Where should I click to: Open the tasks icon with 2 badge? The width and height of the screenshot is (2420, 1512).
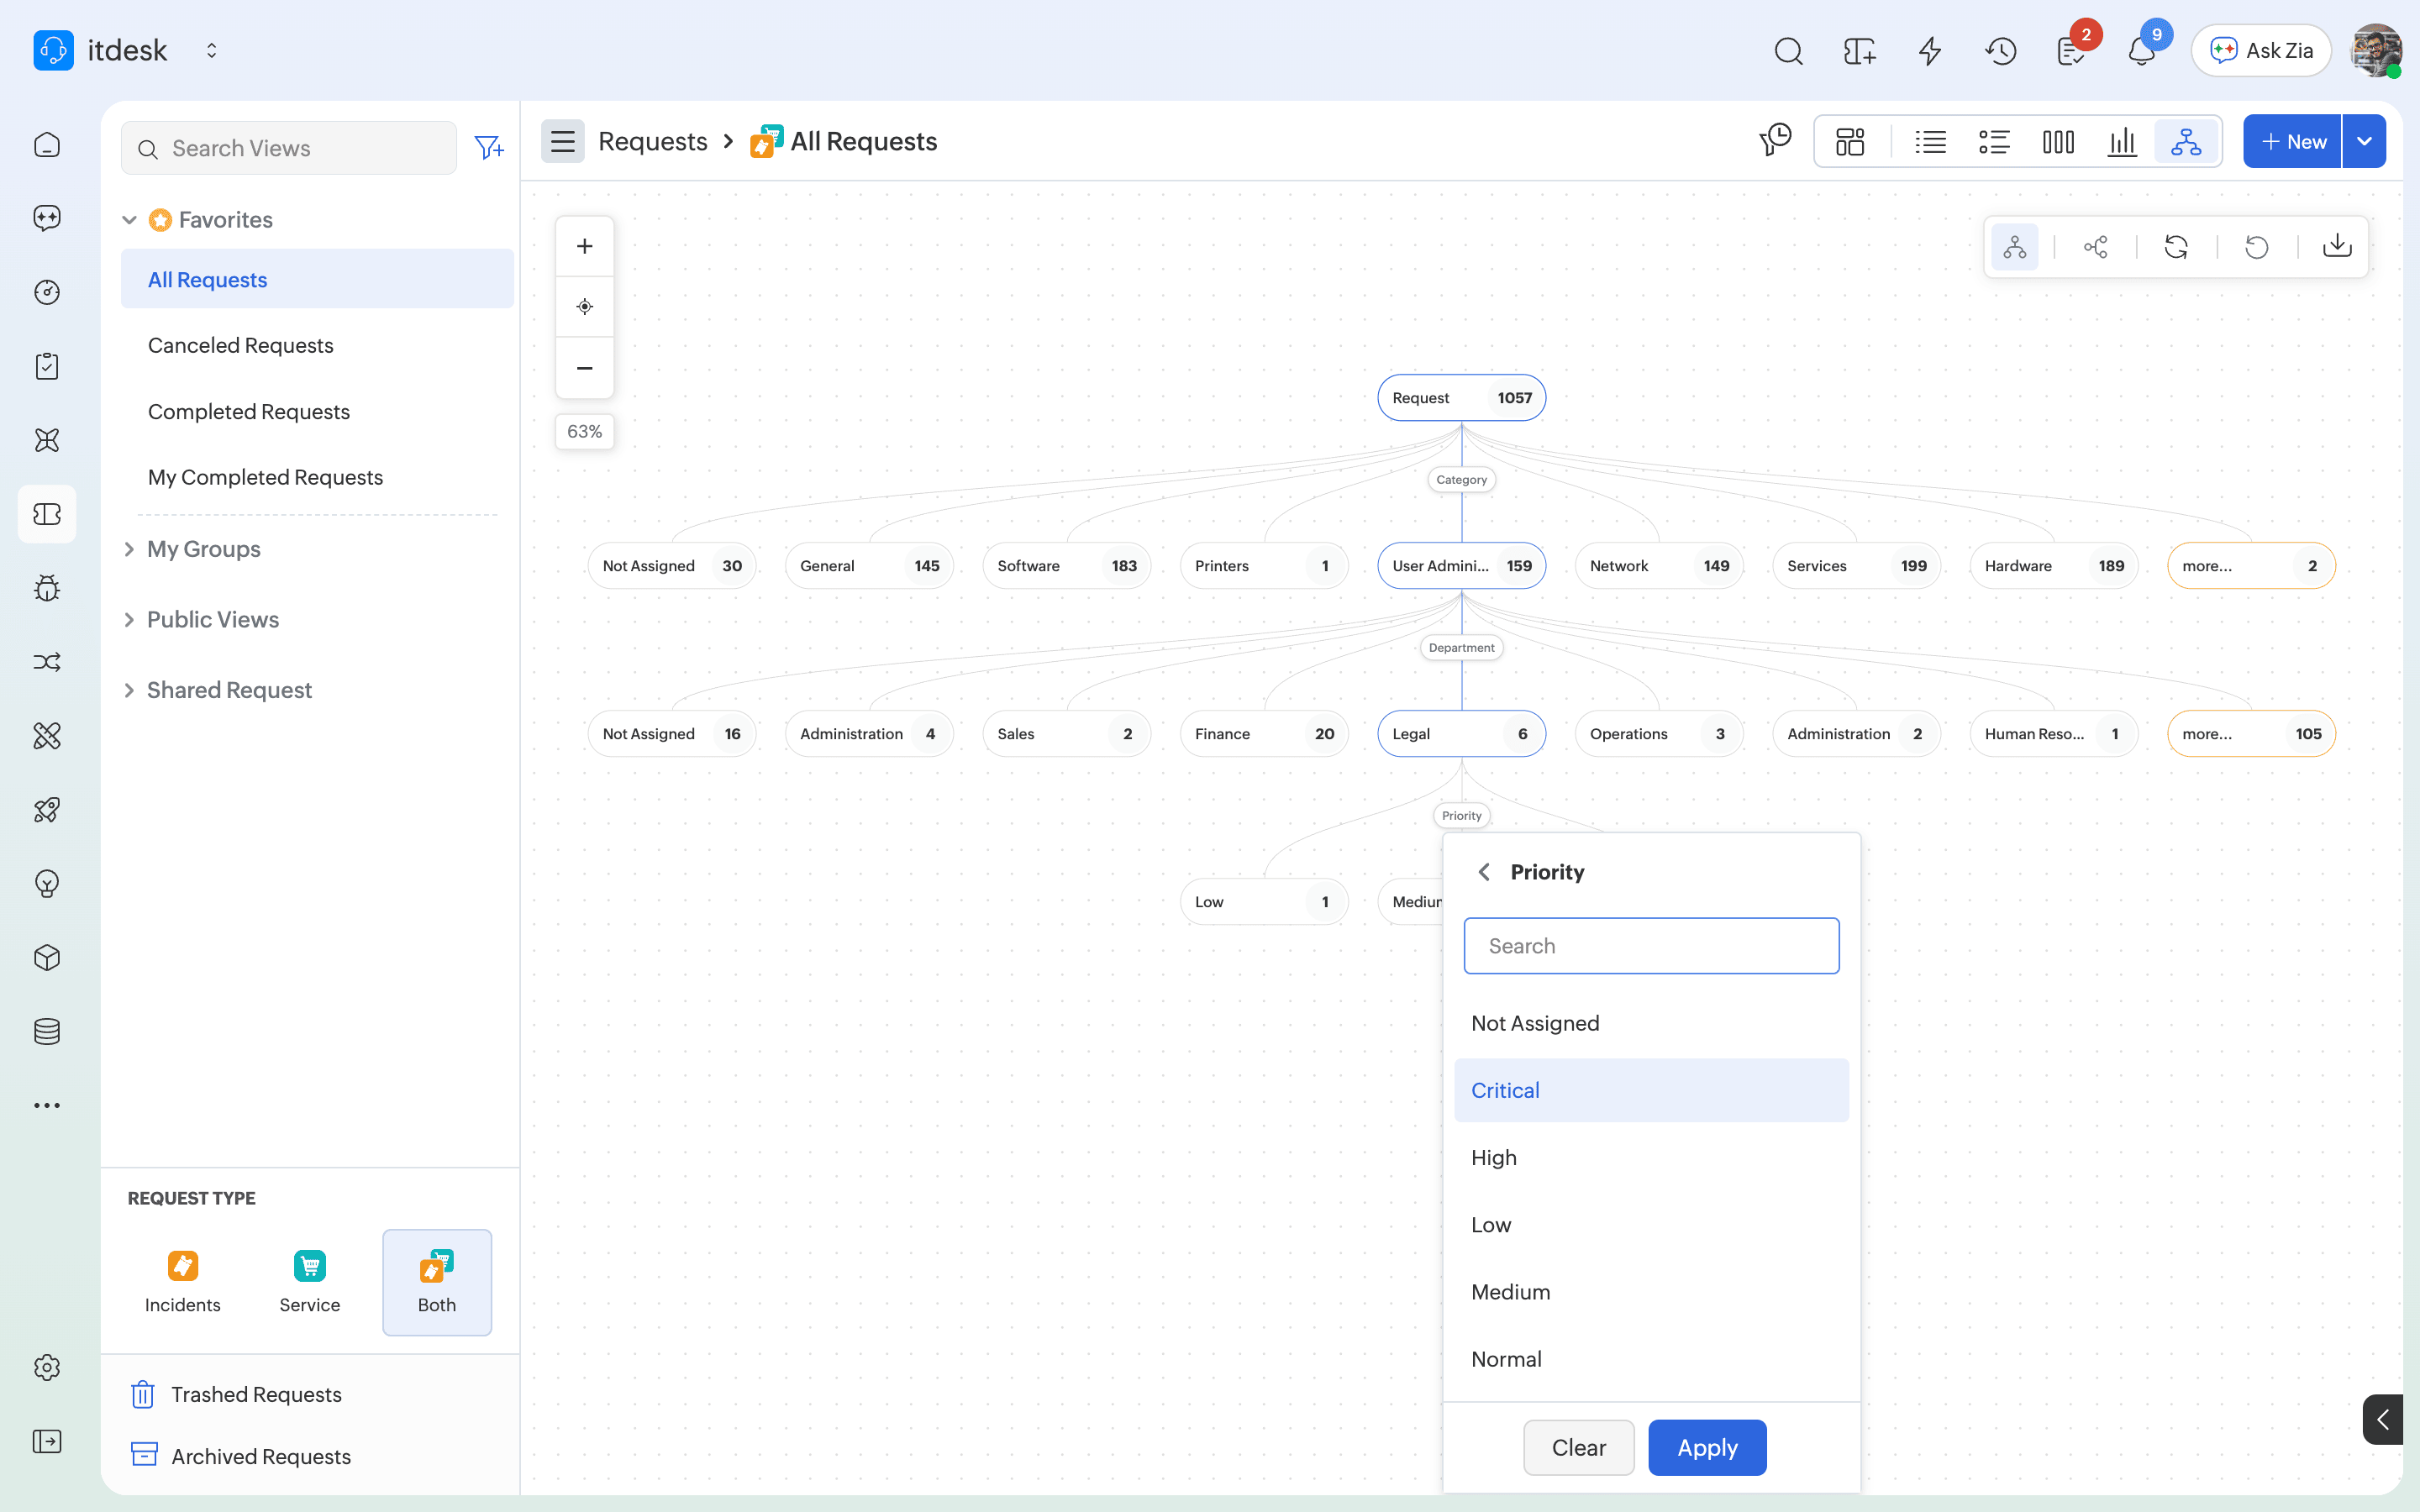(x=2071, y=51)
